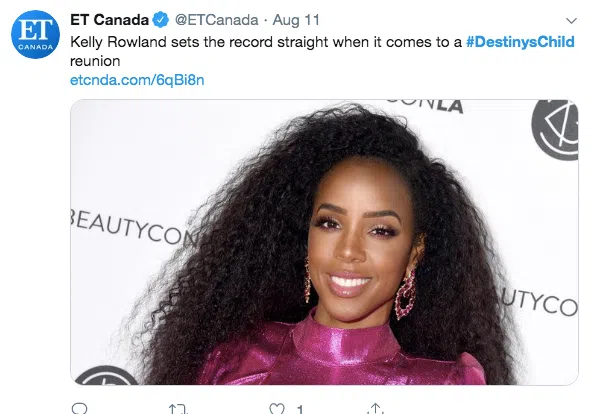
Task: Share the tweet using the upload arrow icon
Action: 375,408
